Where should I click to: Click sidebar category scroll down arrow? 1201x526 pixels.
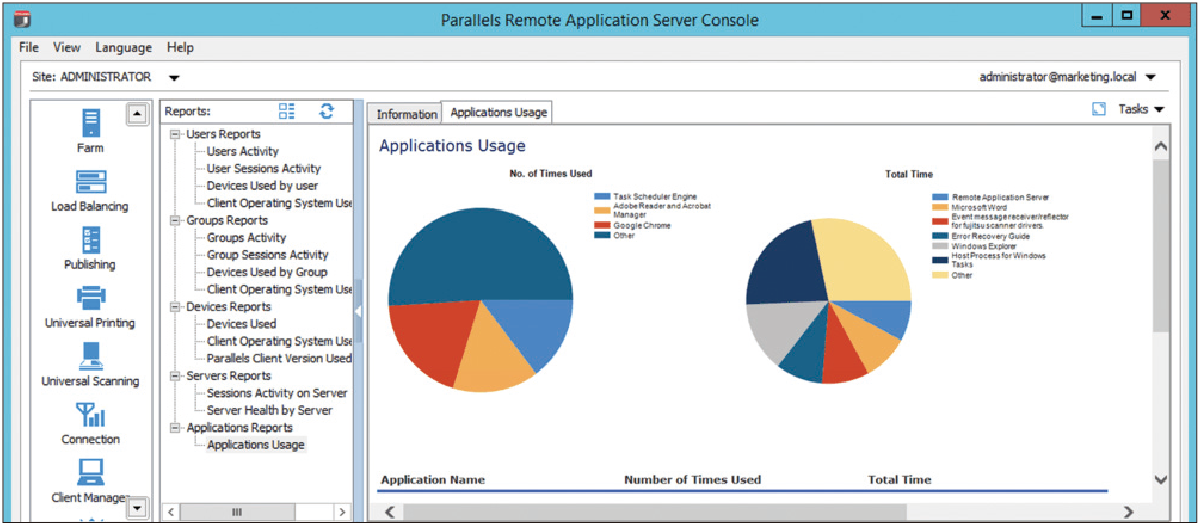(137, 508)
